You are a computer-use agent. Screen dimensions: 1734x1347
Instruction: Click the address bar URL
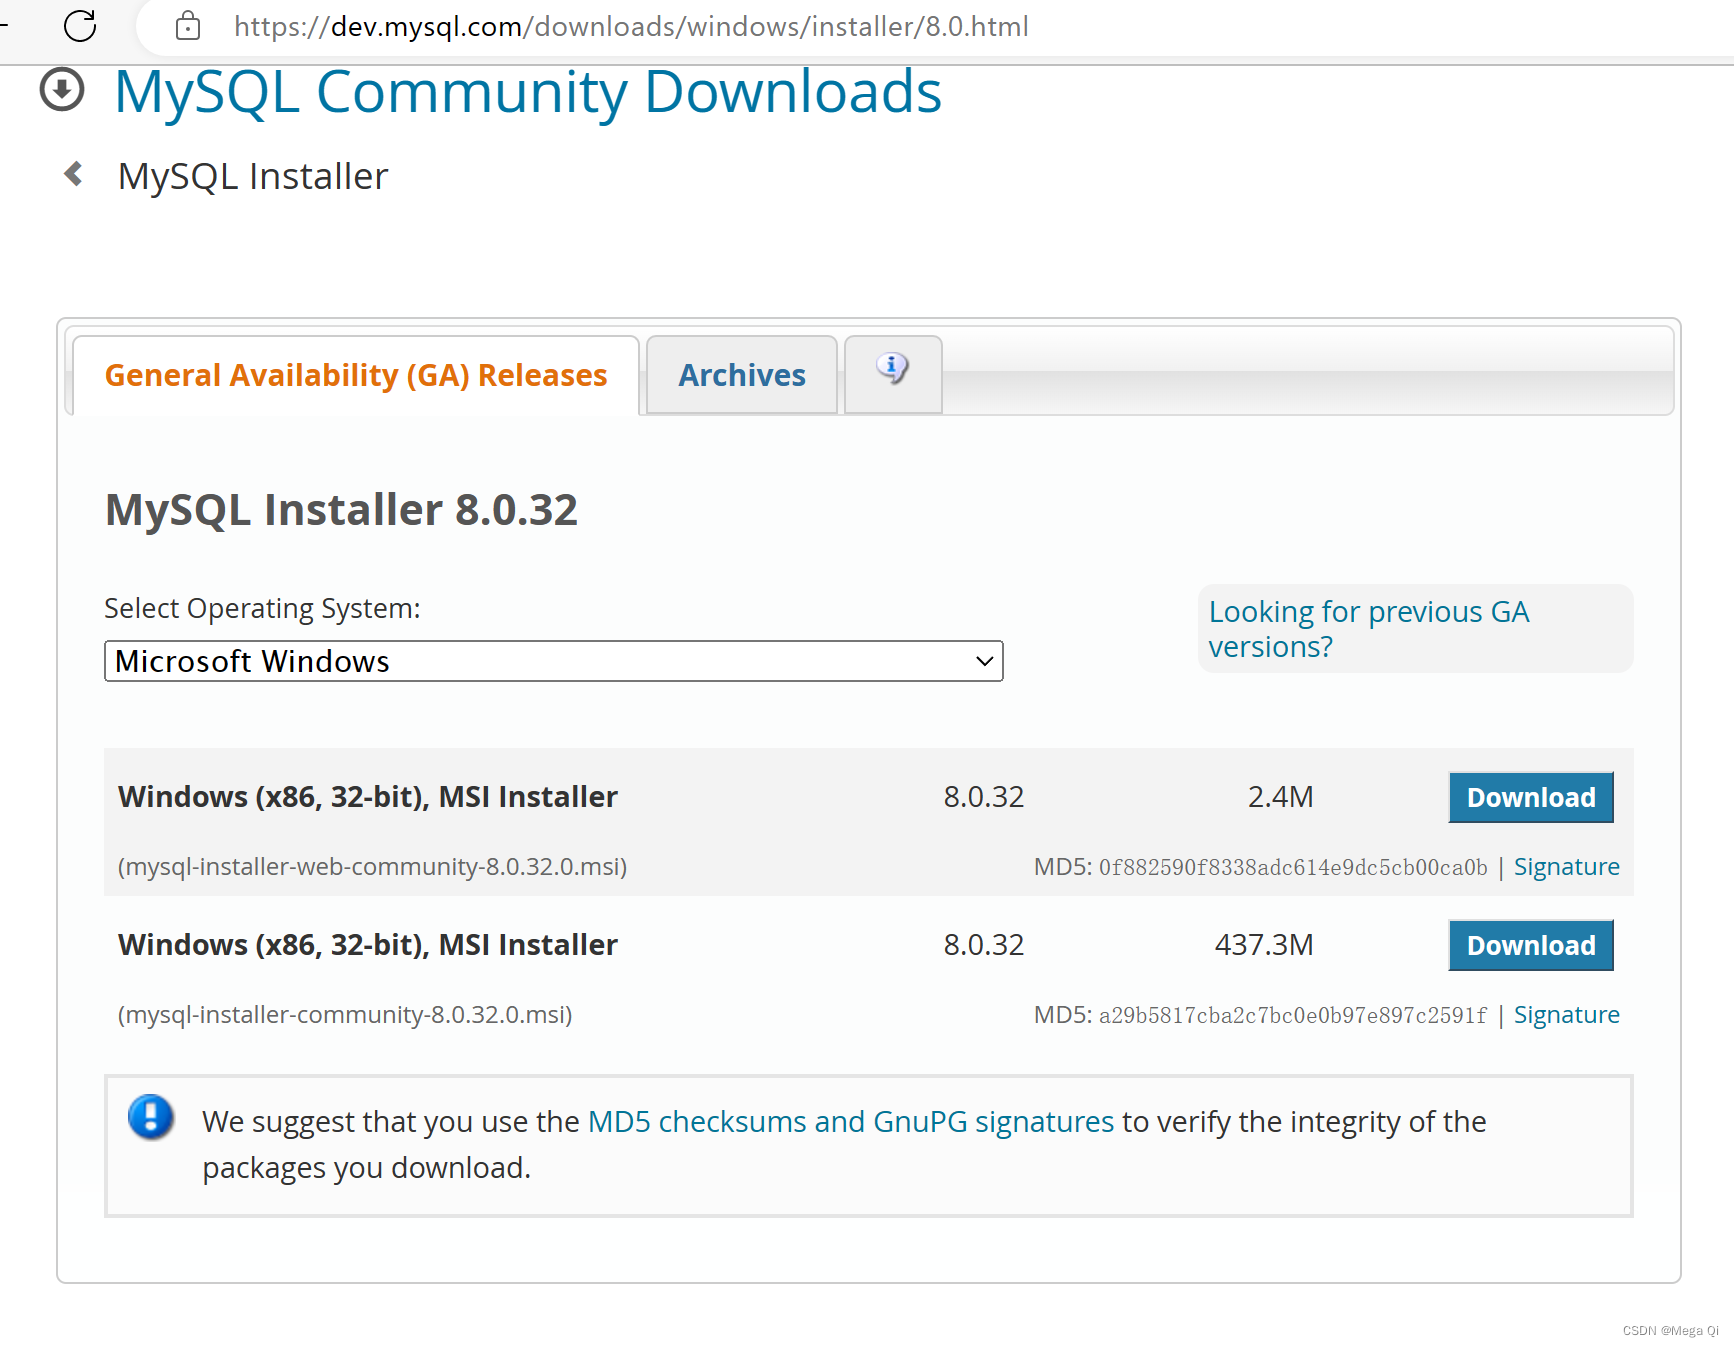point(631,26)
